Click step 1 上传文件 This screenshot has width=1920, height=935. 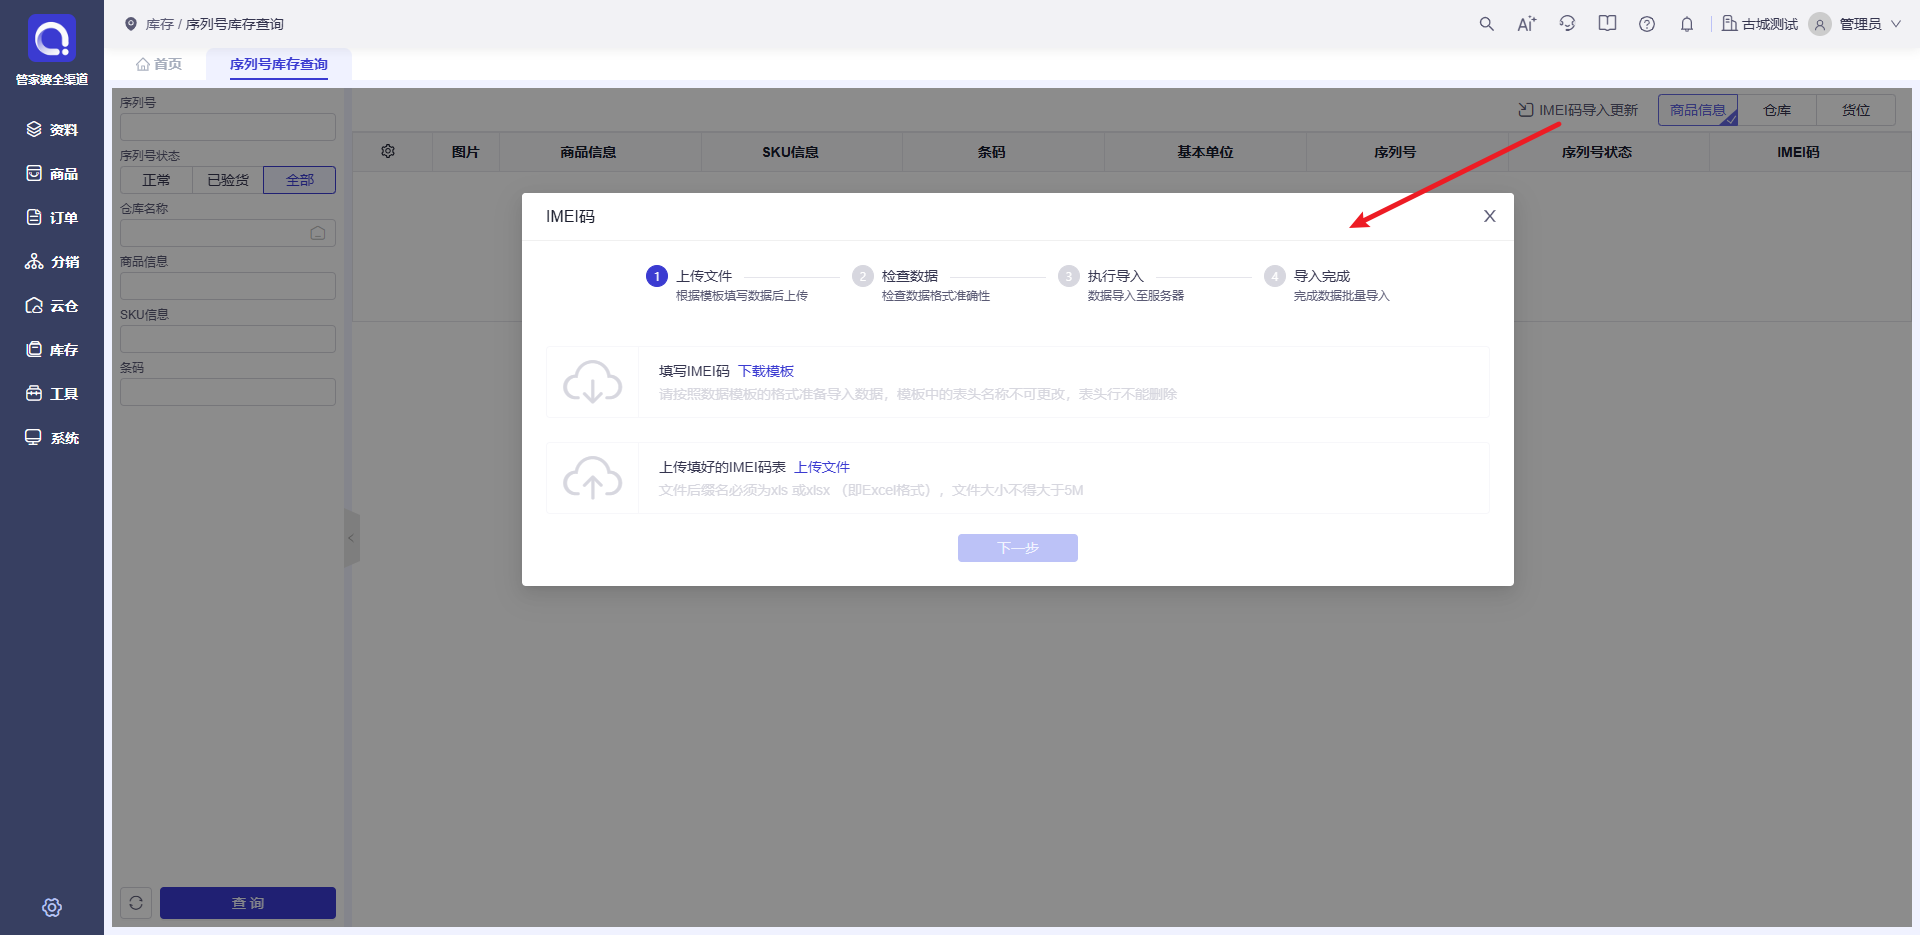pyautogui.click(x=727, y=284)
